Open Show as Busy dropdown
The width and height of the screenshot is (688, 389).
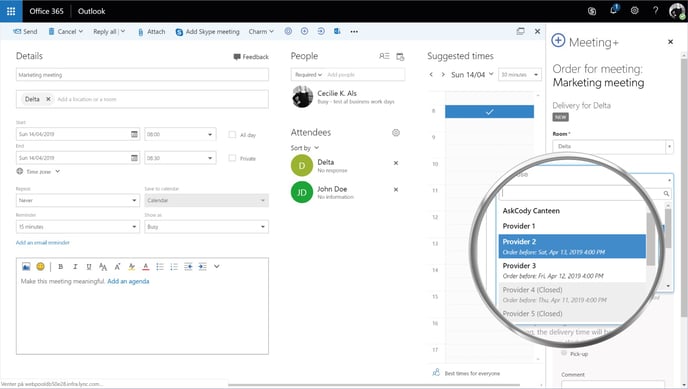point(207,227)
